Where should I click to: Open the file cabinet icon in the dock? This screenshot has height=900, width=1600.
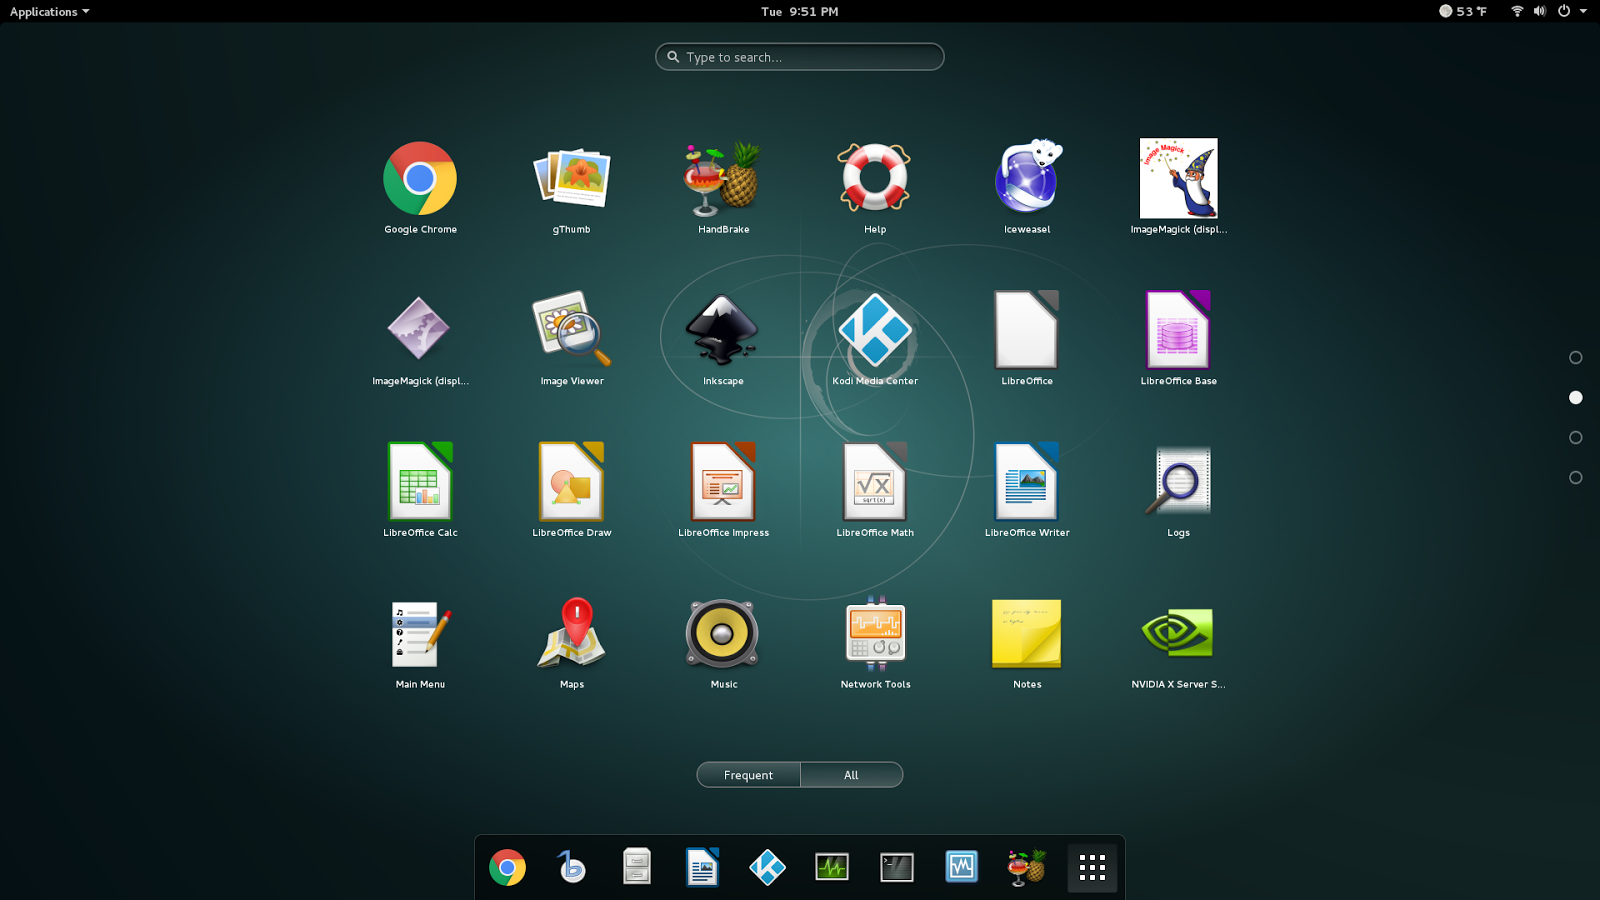(x=637, y=868)
